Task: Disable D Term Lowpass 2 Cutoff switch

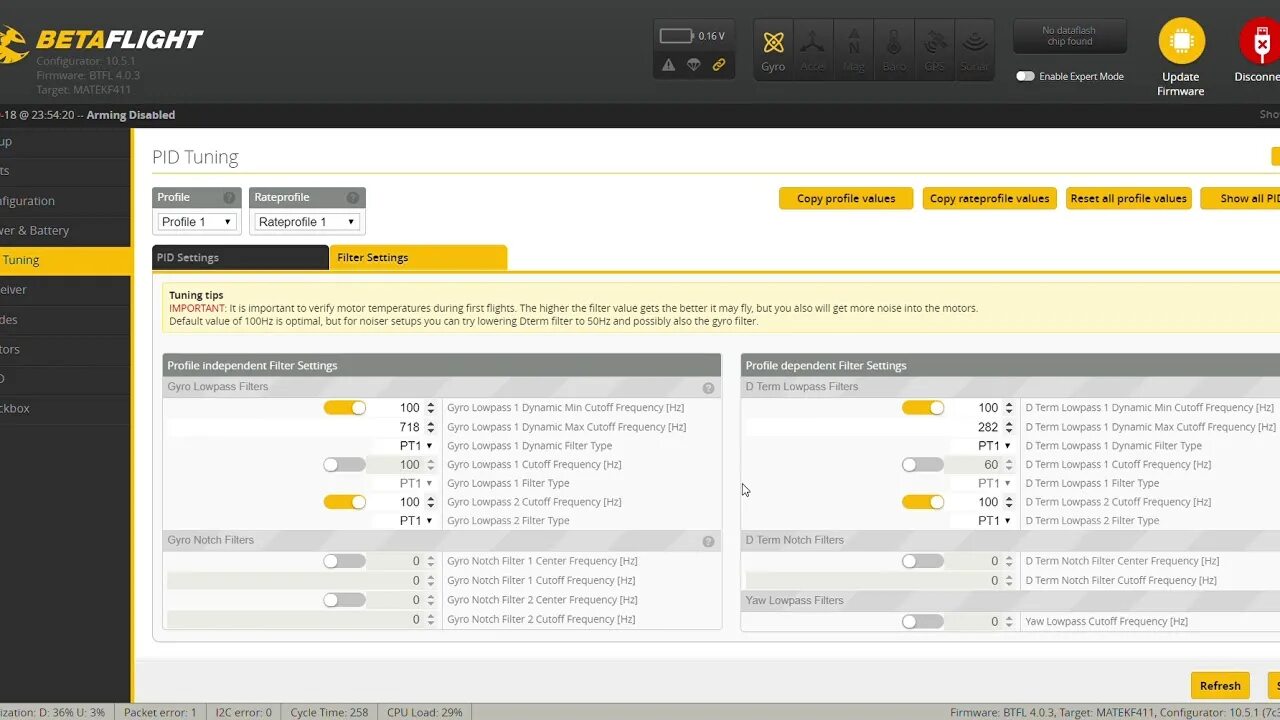Action: (923, 502)
